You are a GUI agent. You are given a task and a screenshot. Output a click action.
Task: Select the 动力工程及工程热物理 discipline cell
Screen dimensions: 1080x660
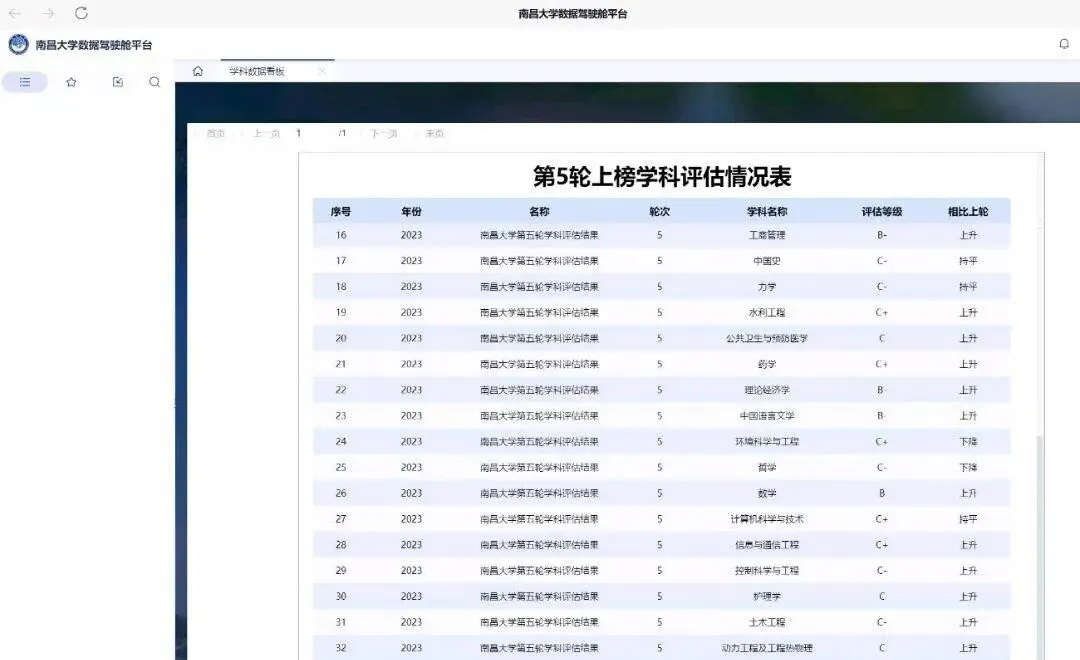(767, 648)
